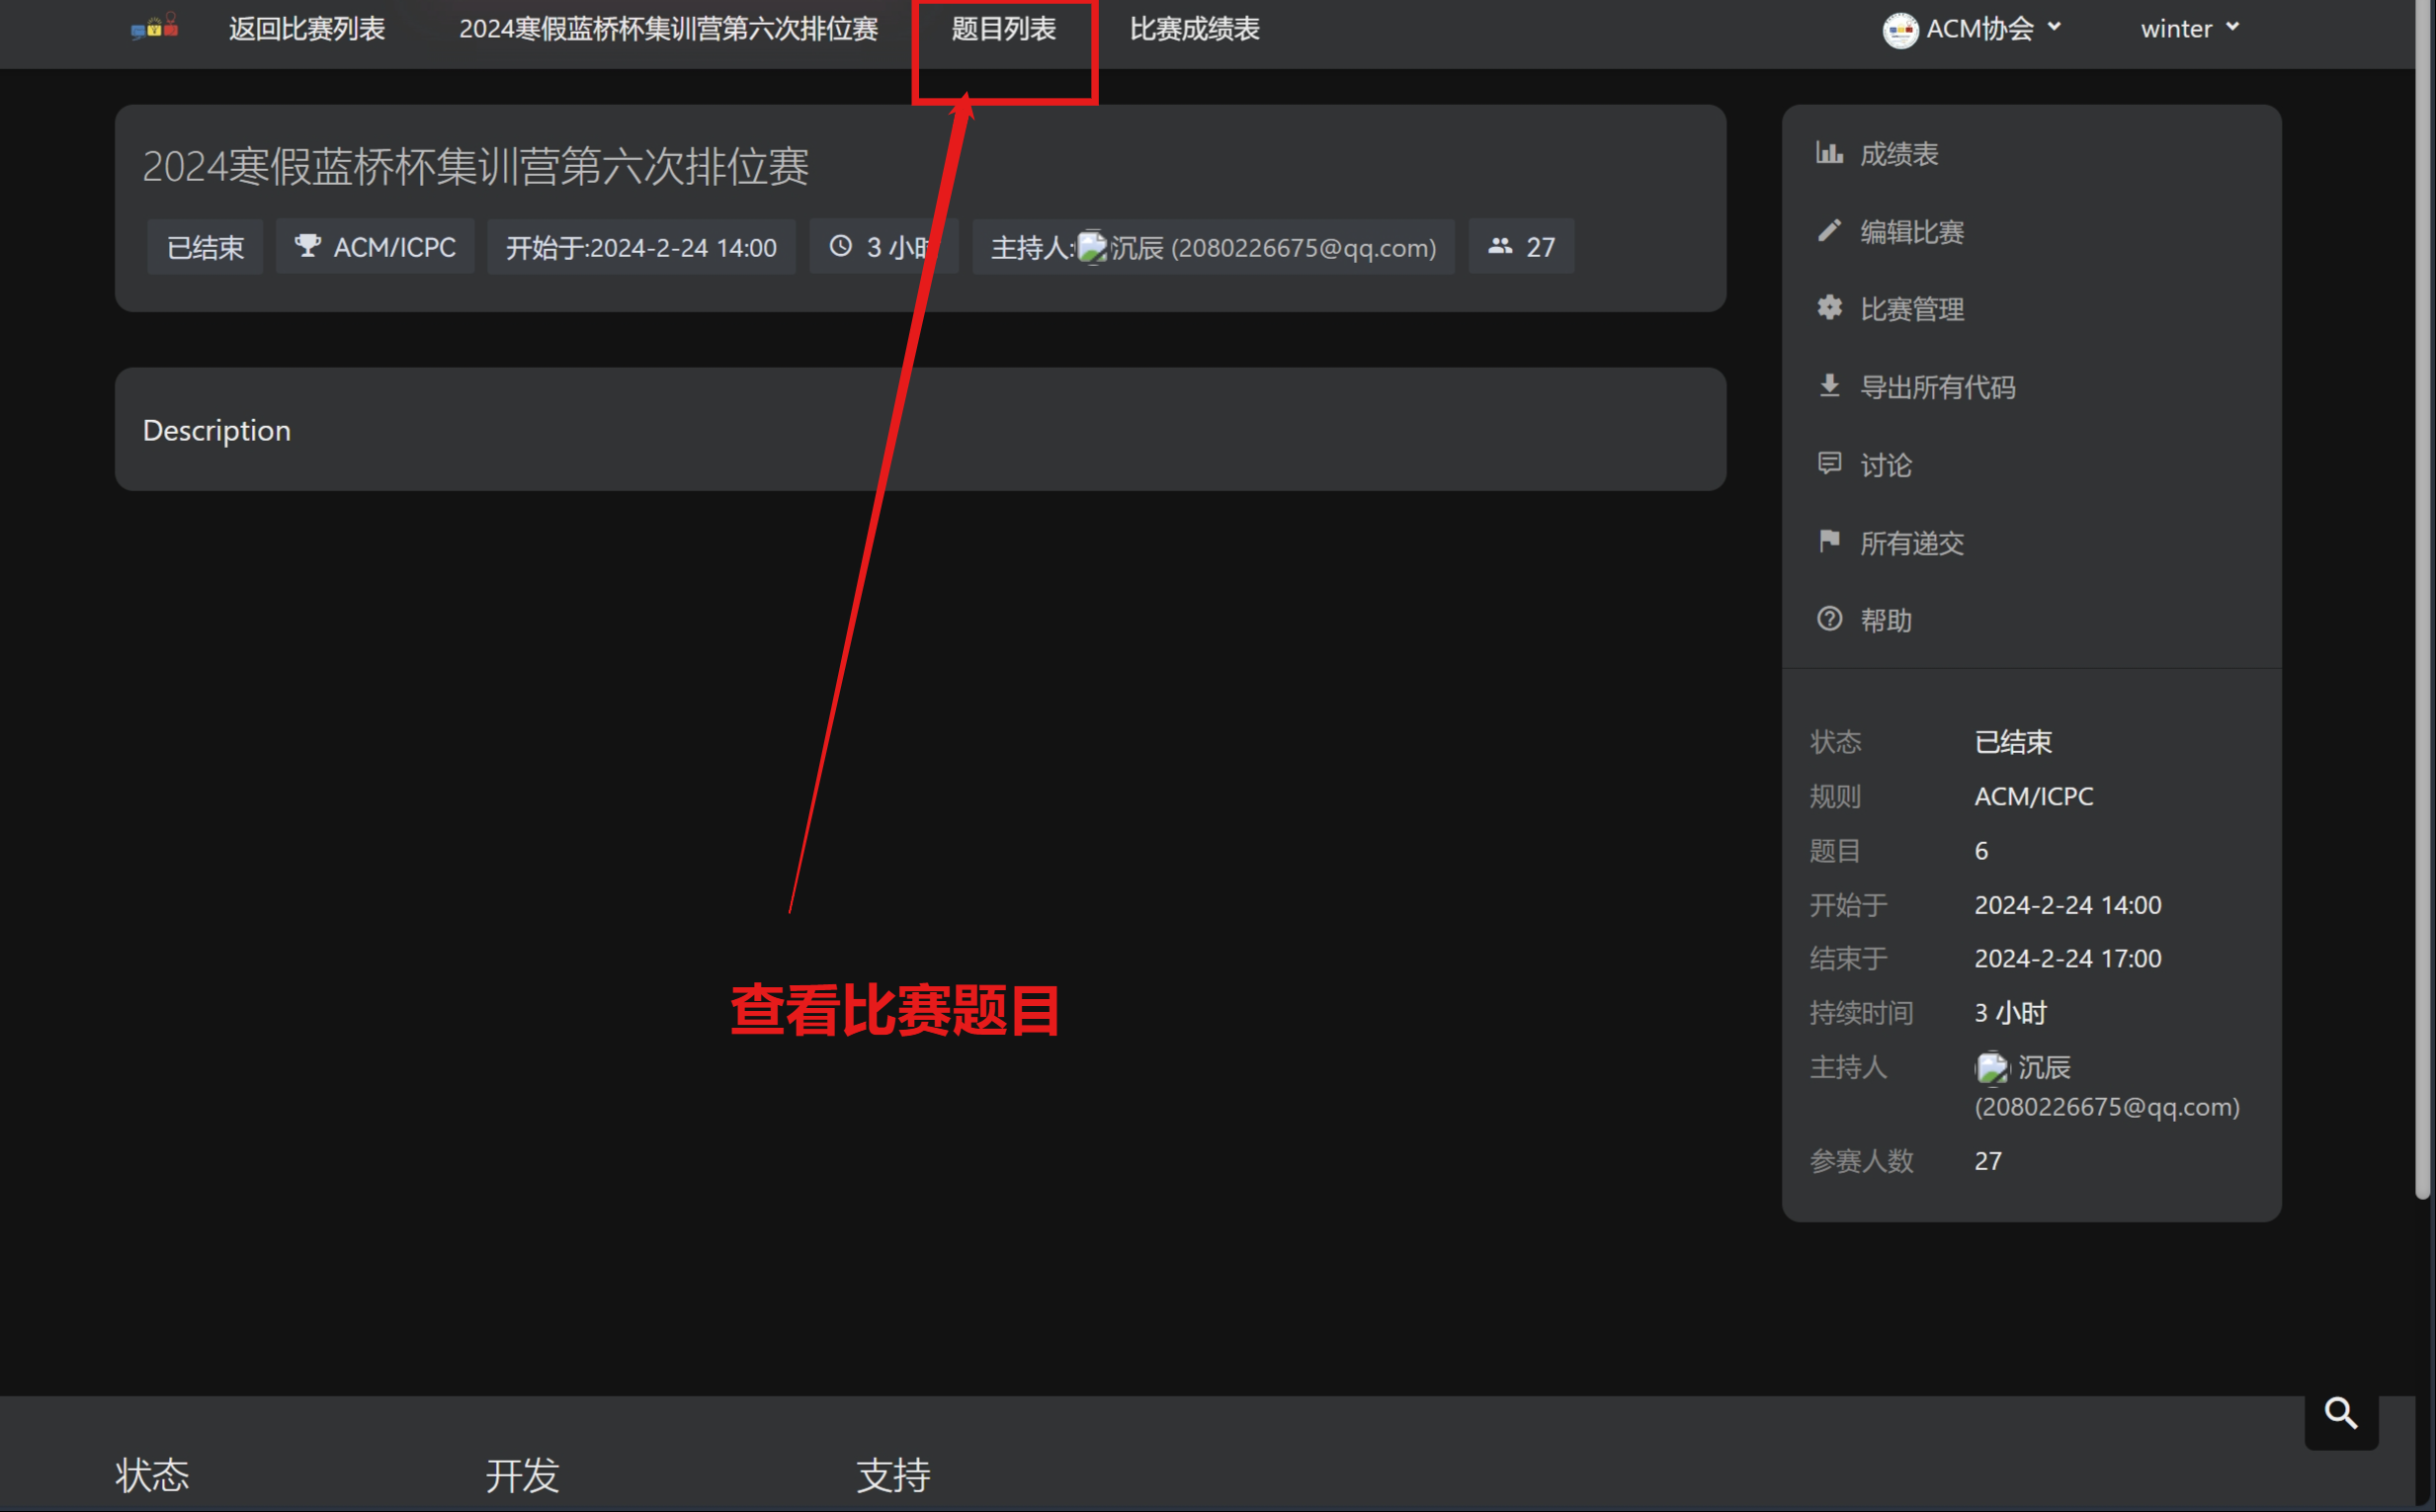The height and width of the screenshot is (1512, 2436).
Task: Open the 讨论 chat icon
Action: point(1829,463)
